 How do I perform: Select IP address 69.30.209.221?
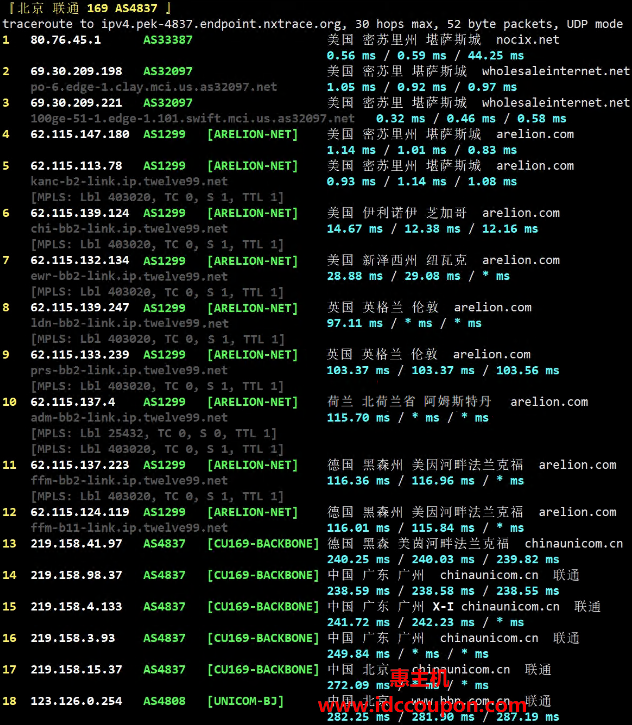tap(76, 103)
